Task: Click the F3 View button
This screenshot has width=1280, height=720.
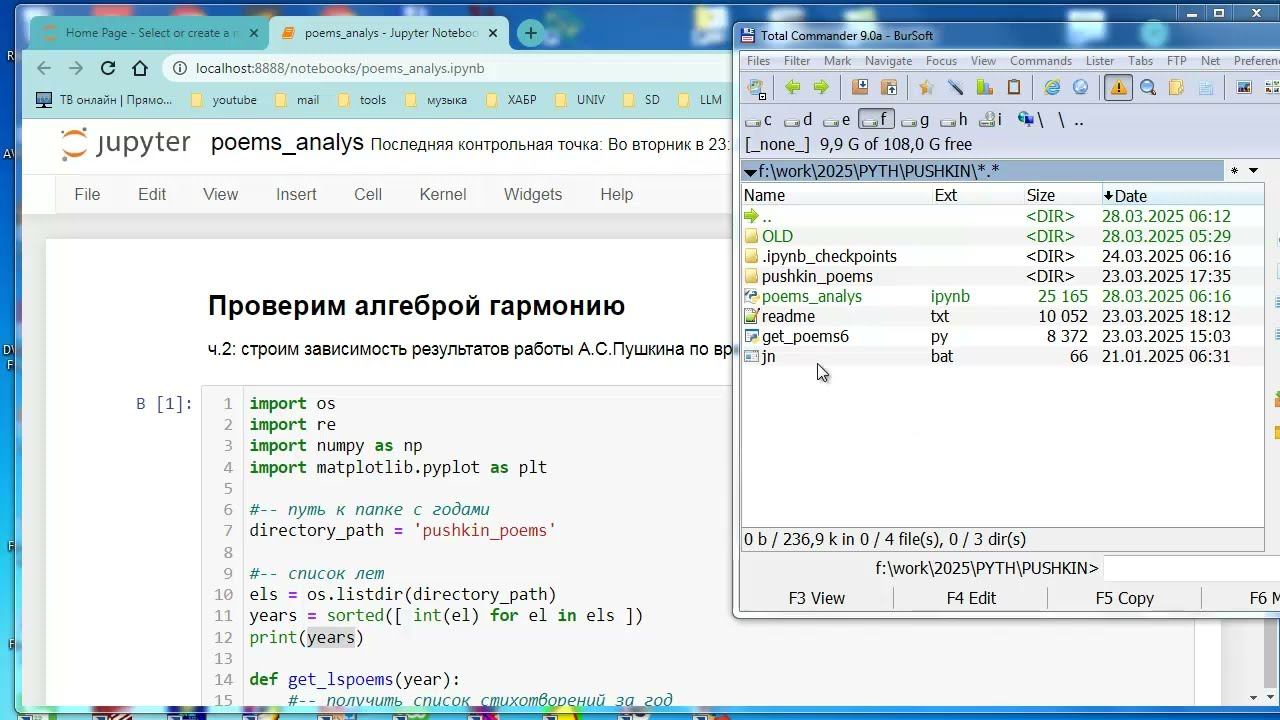Action: point(817,598)
